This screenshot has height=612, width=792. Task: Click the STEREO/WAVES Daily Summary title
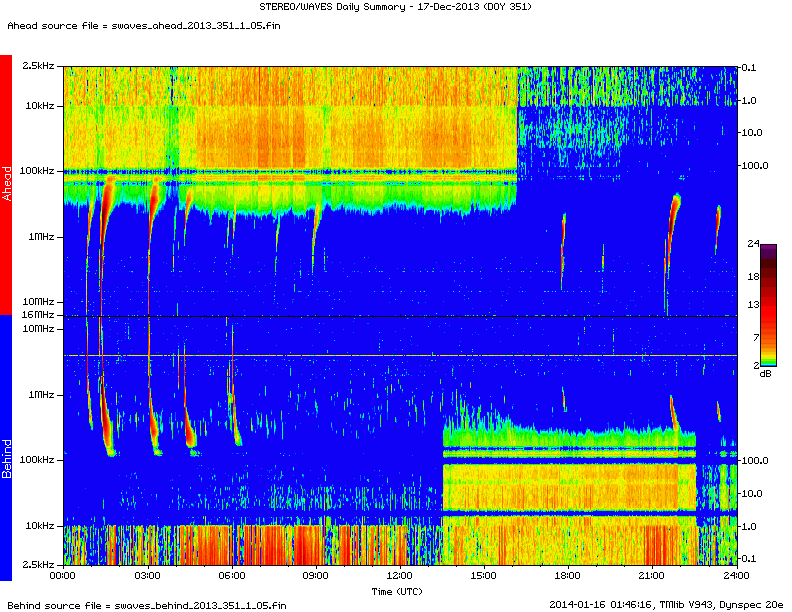tap(396, 8)
